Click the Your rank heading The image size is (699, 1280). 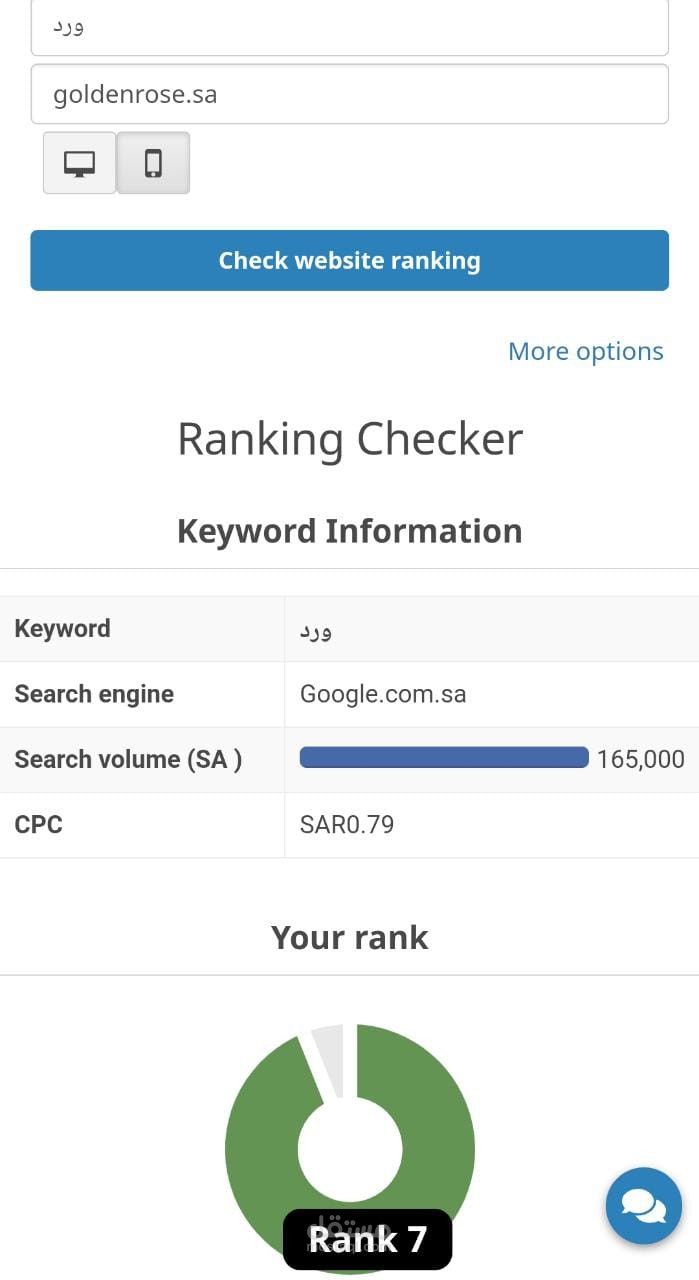click(350, 937)
